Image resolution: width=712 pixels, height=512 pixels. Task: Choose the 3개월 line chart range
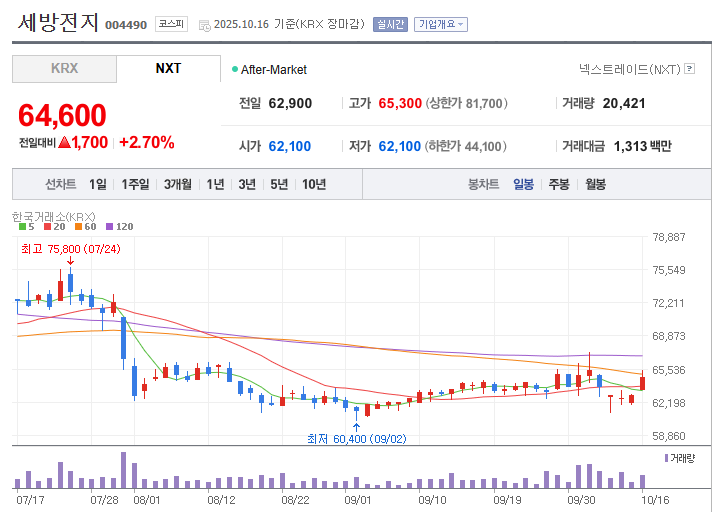(x=178, y=184)
